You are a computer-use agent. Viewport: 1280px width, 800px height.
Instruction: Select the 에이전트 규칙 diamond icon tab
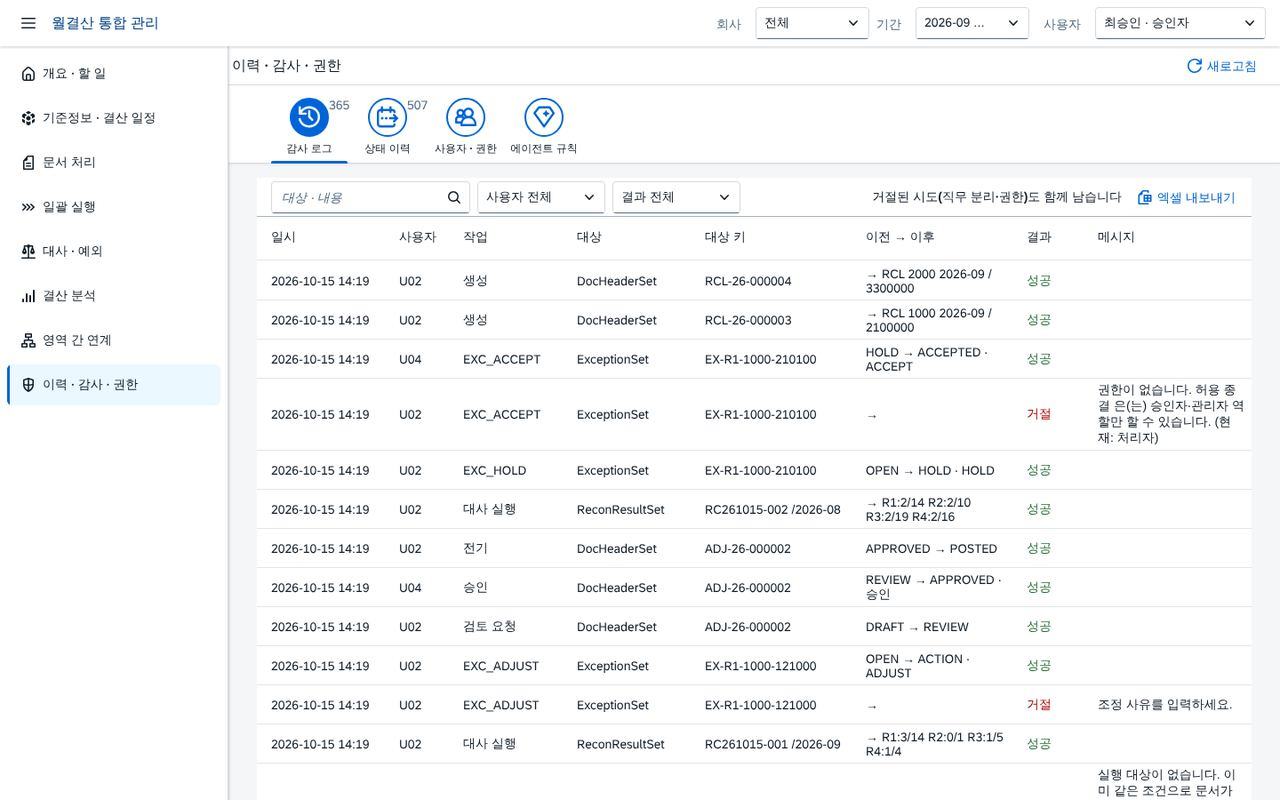[x=543, y=117]
